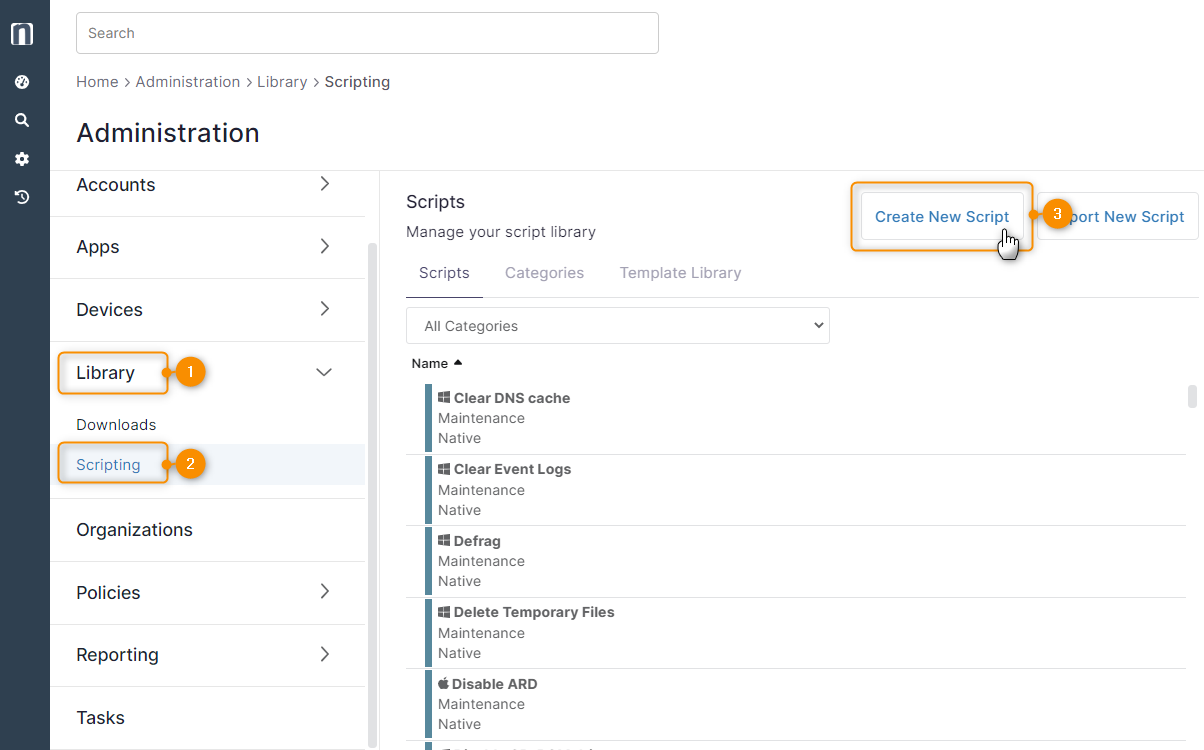1204x750 pixels.
Task: Collapse the Library section chevron
Action: point(324,372)
